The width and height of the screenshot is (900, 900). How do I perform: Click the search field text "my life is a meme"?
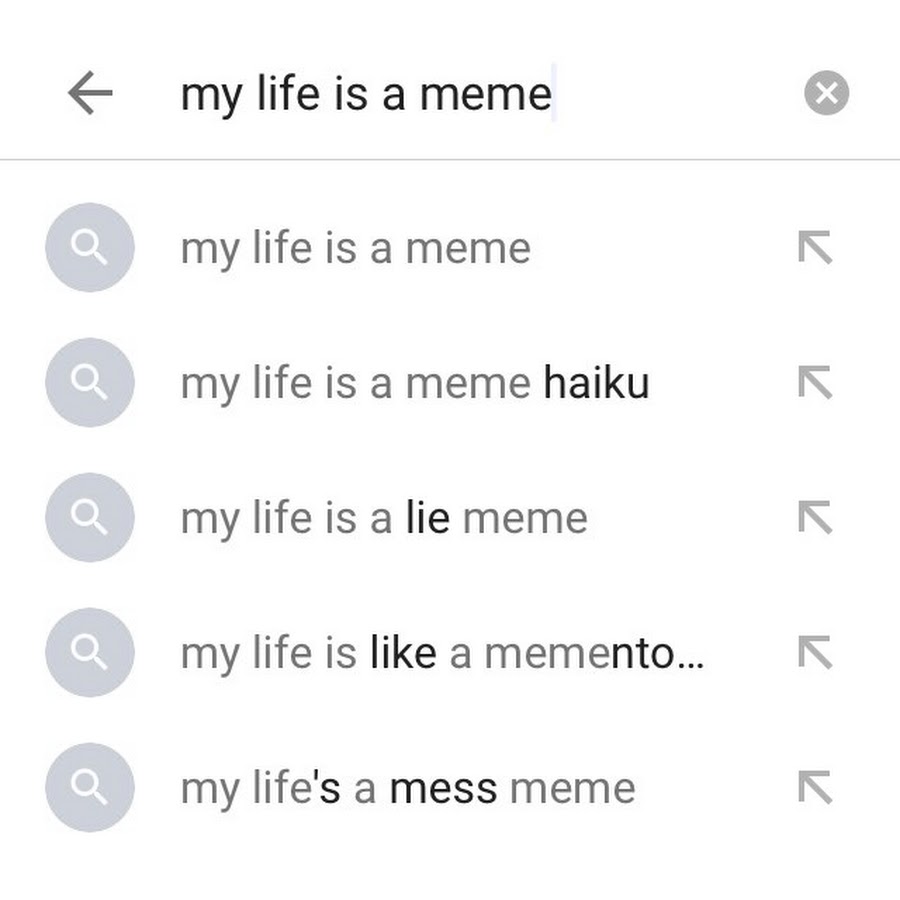point(366,94)
